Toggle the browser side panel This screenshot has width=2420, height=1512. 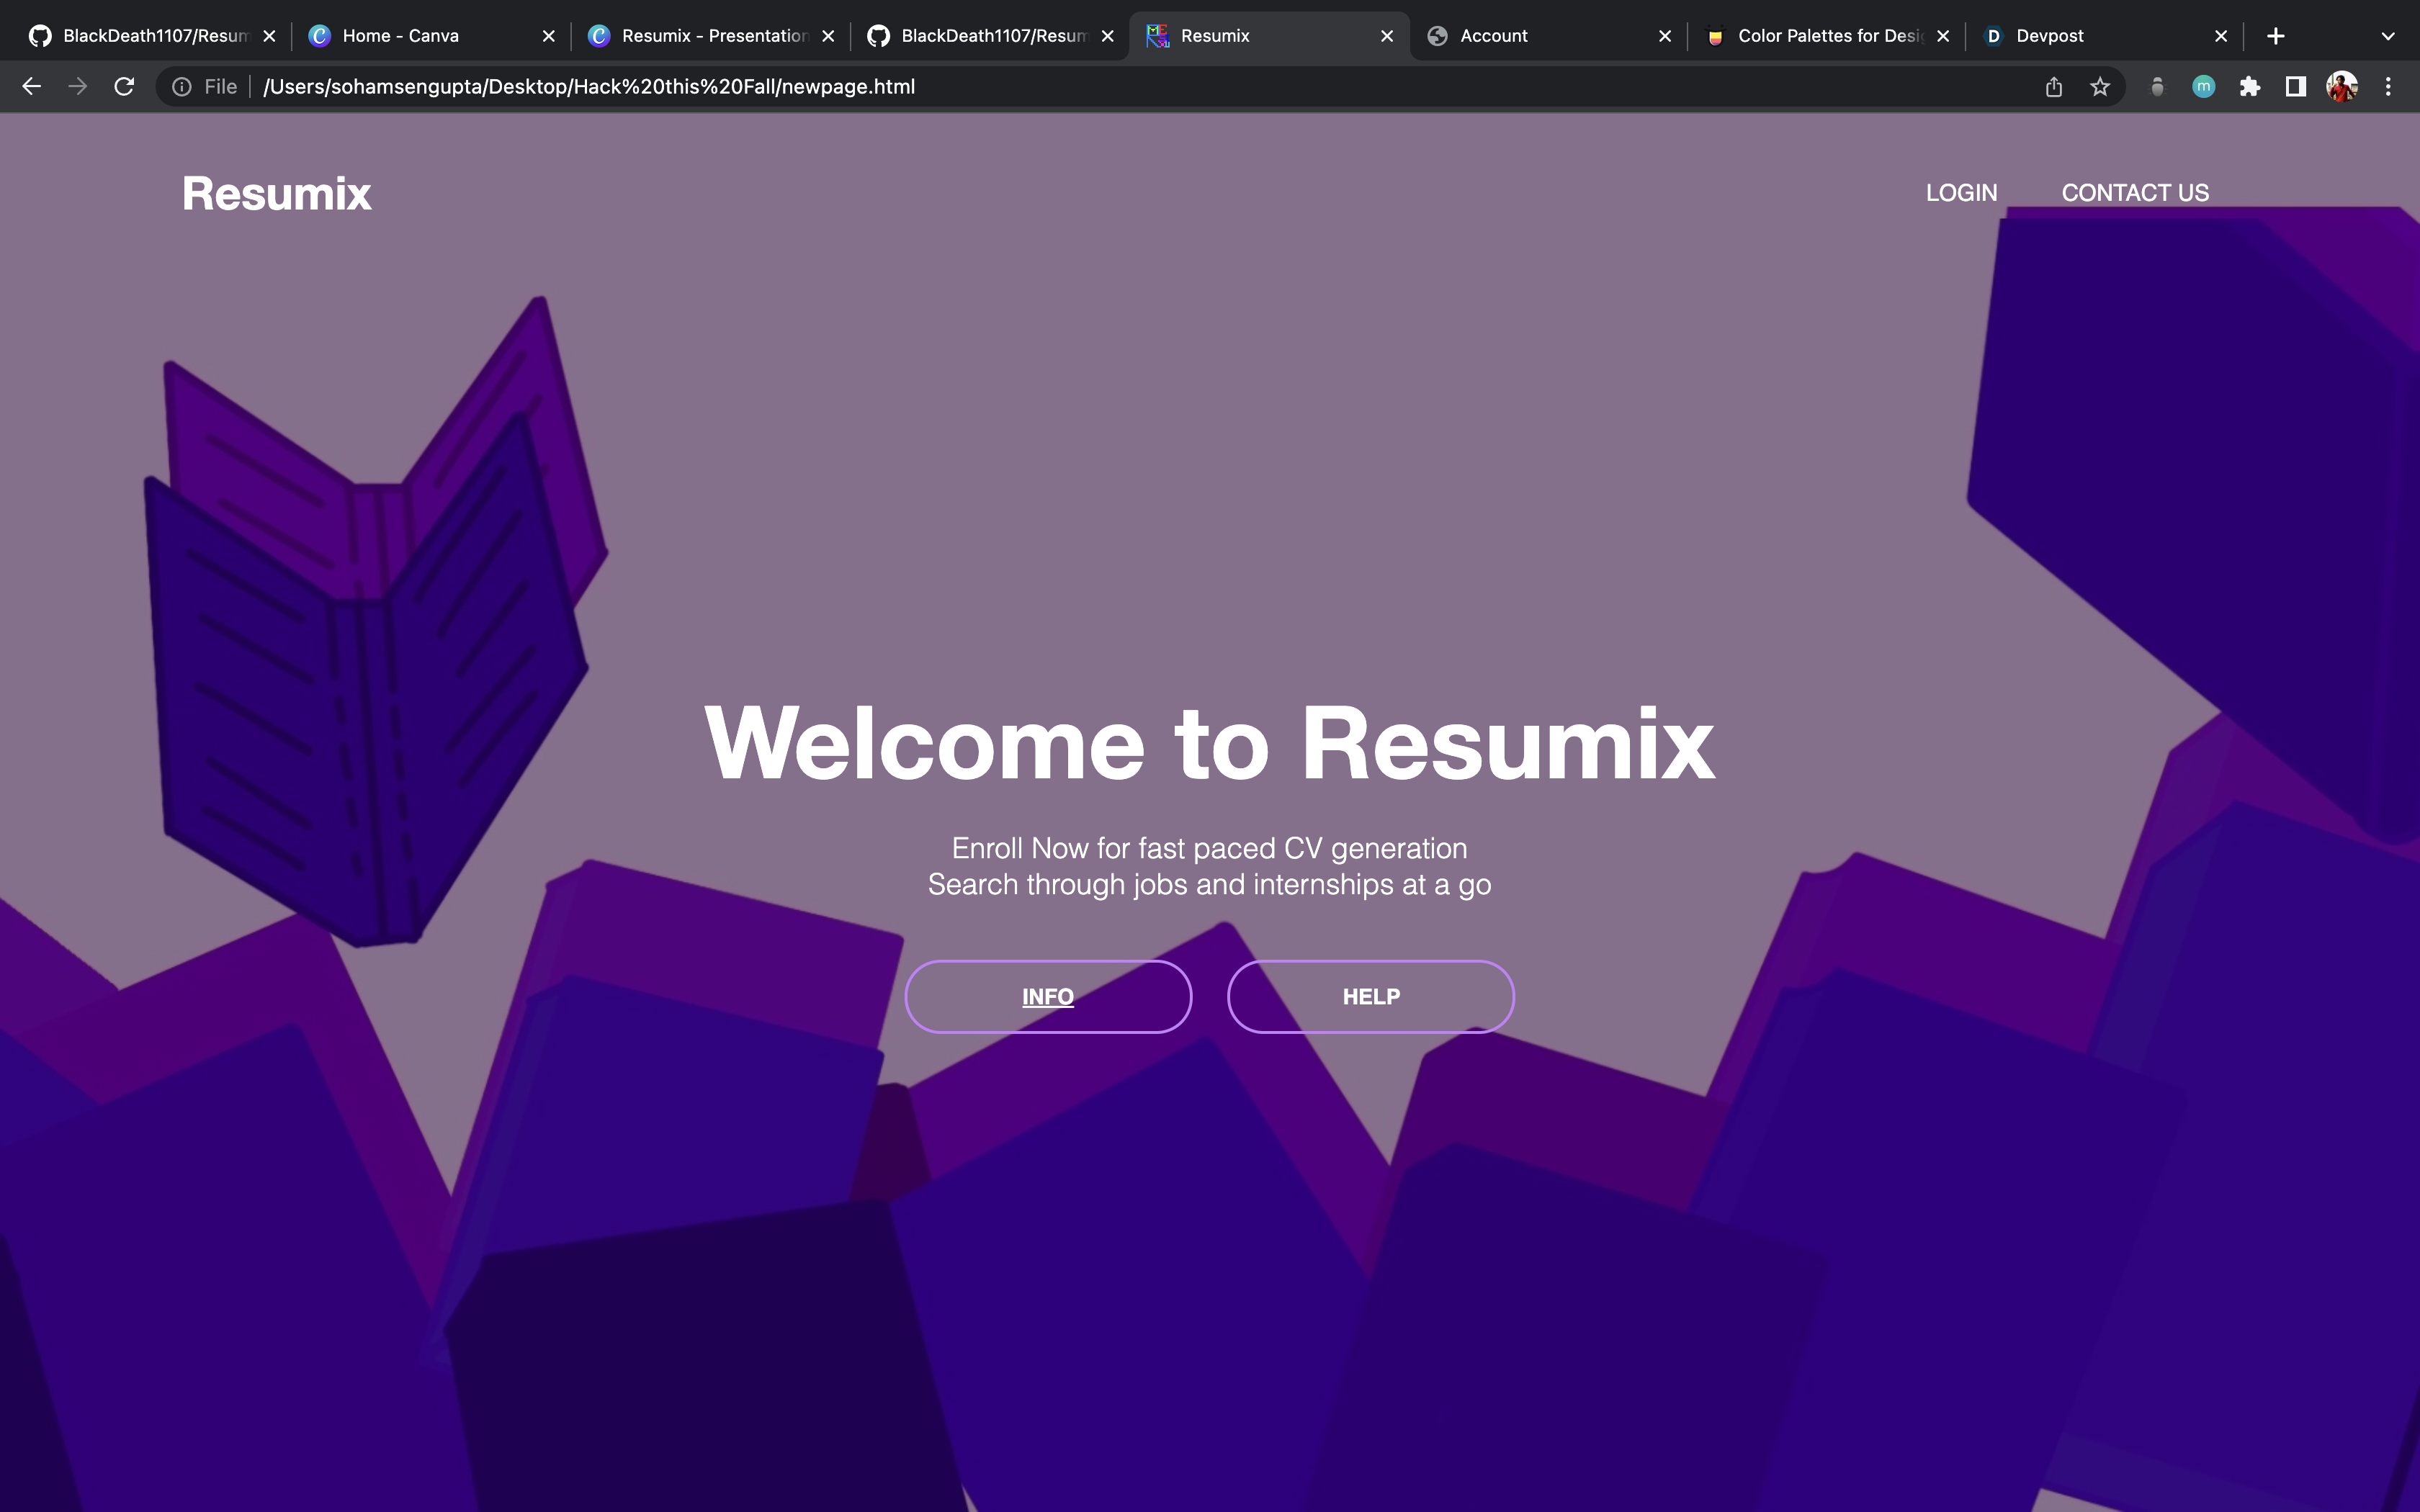2296,87
